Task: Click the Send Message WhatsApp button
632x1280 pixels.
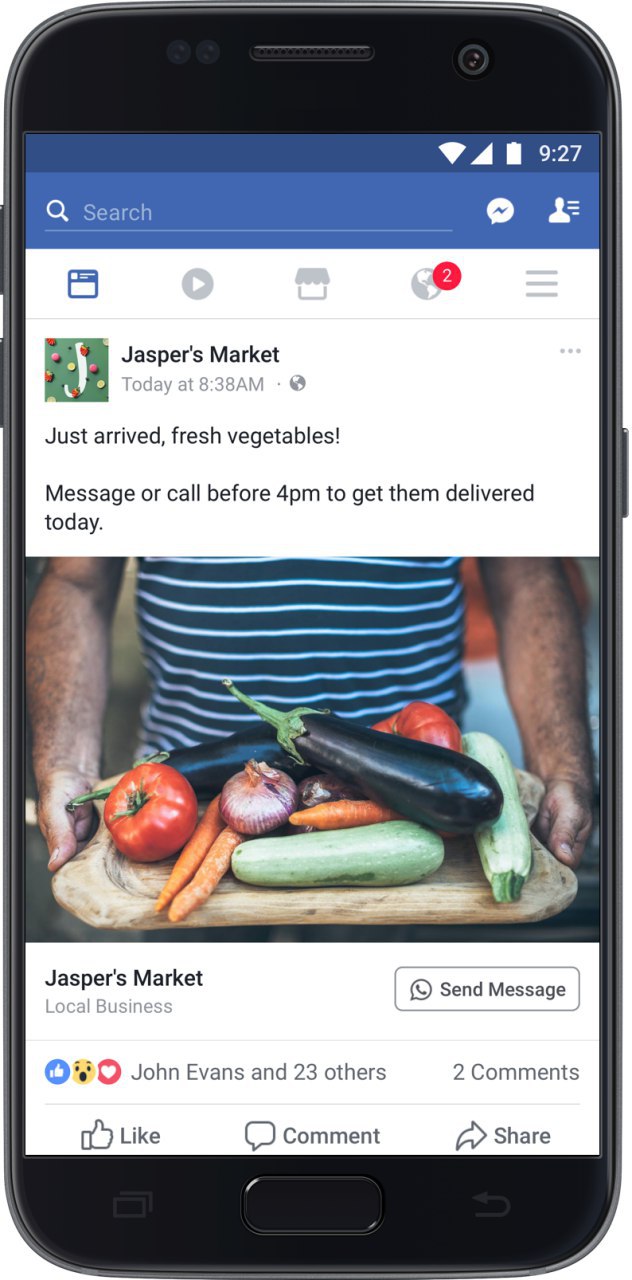Action: 487,989
